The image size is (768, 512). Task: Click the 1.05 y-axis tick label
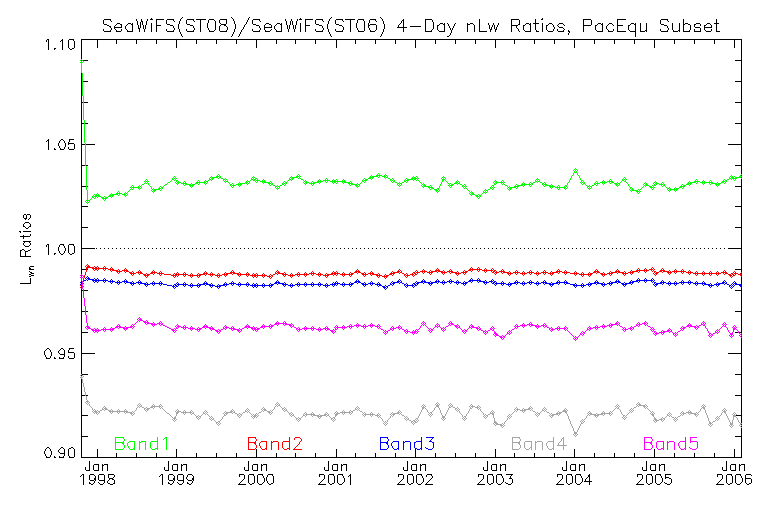click(x=59, y=145)
